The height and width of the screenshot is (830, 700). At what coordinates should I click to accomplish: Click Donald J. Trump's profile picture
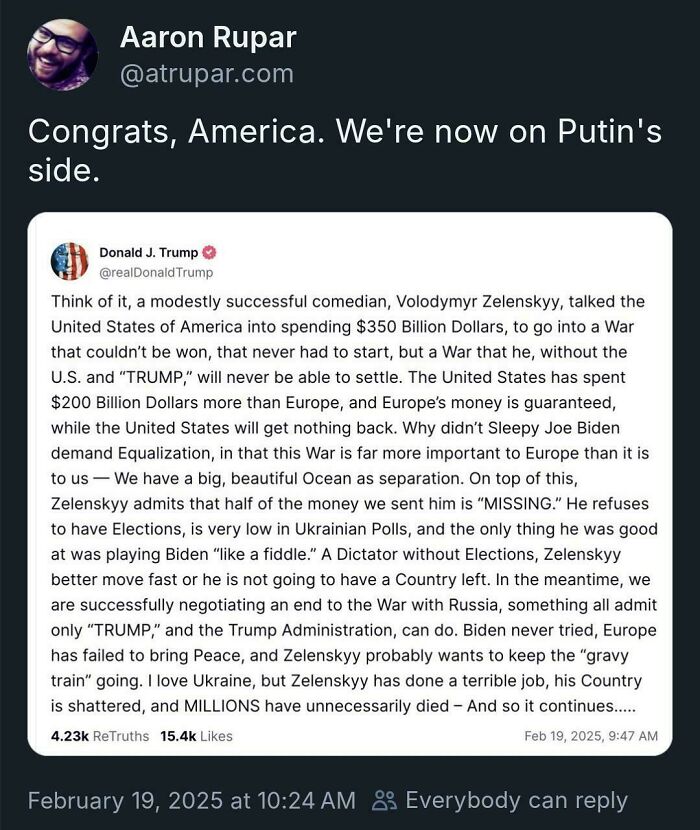[70, 260]
